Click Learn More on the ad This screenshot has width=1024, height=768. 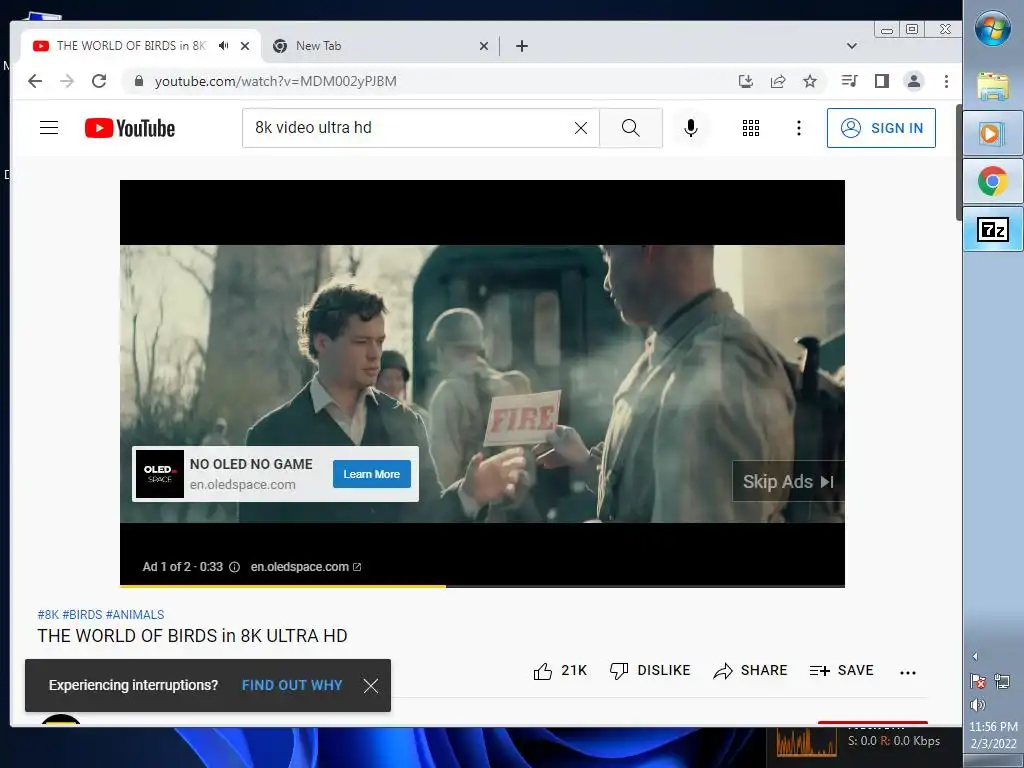coord(372,474)
